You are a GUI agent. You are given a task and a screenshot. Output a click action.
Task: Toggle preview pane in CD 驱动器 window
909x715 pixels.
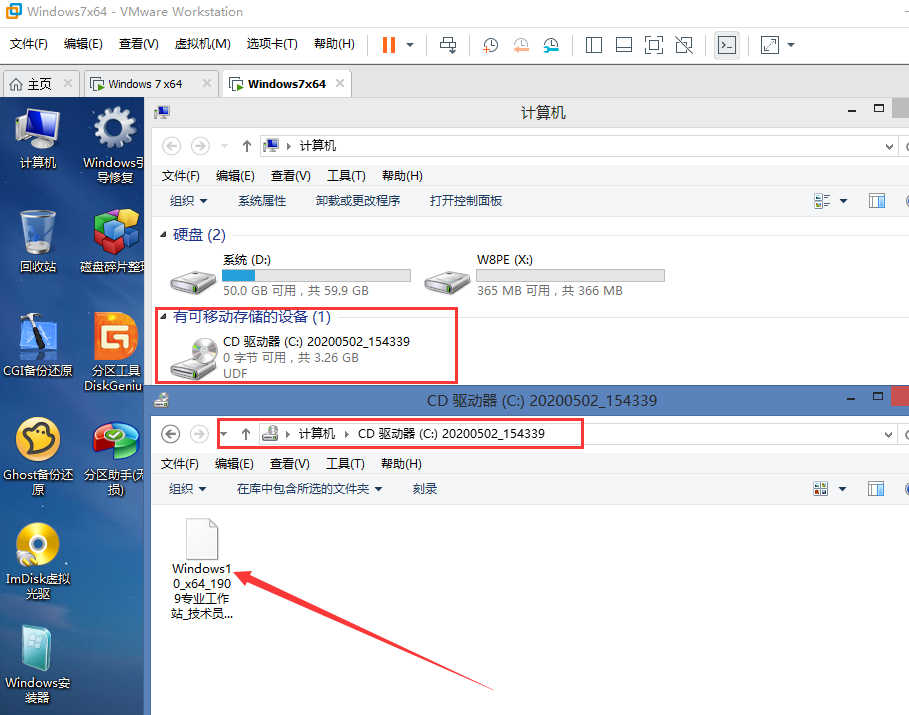[x=875, y=489]
